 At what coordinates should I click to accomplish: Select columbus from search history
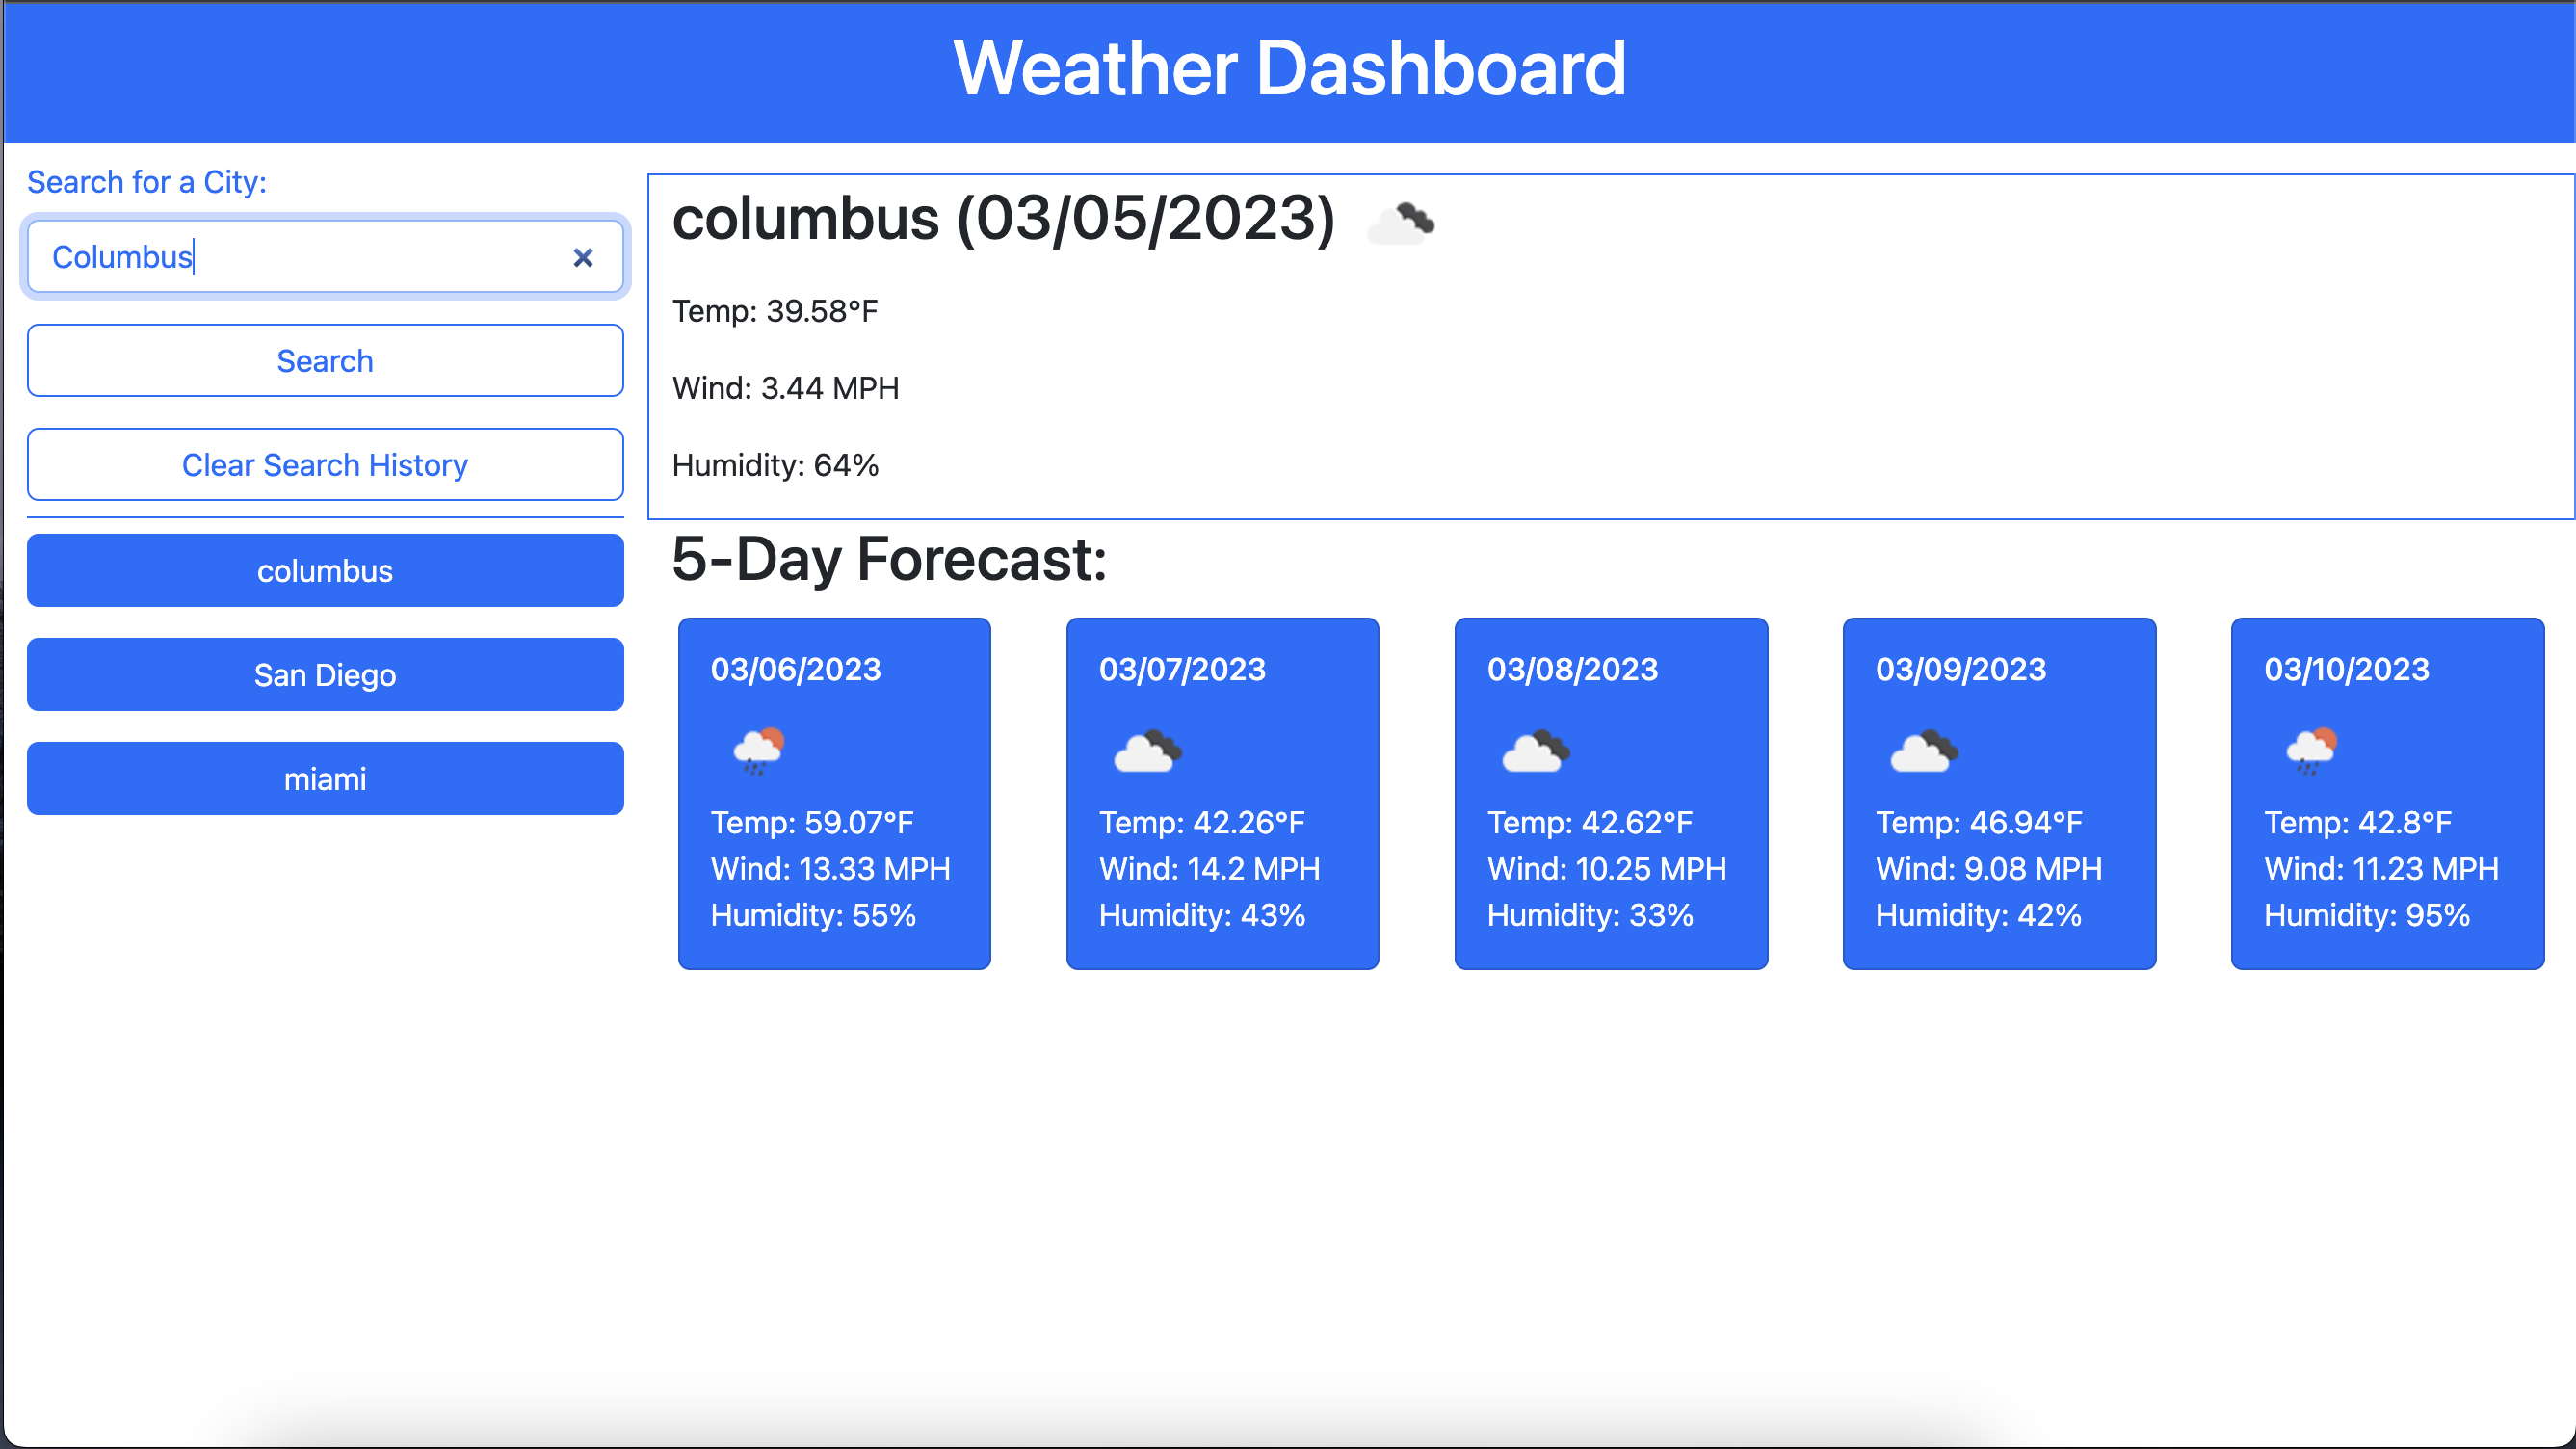[324, 570]
